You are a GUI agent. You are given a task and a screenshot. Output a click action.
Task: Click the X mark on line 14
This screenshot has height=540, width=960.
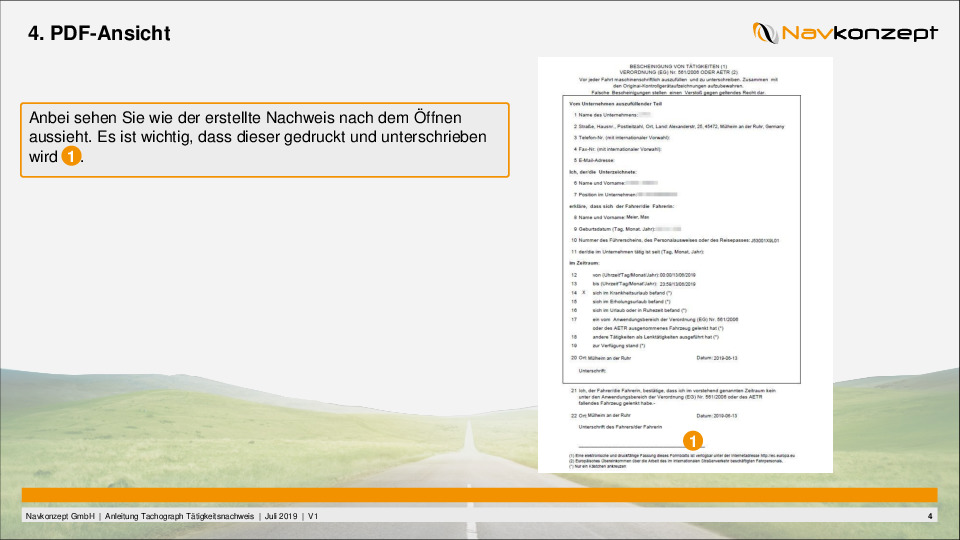pyautogui.click(x=583, y=293)
